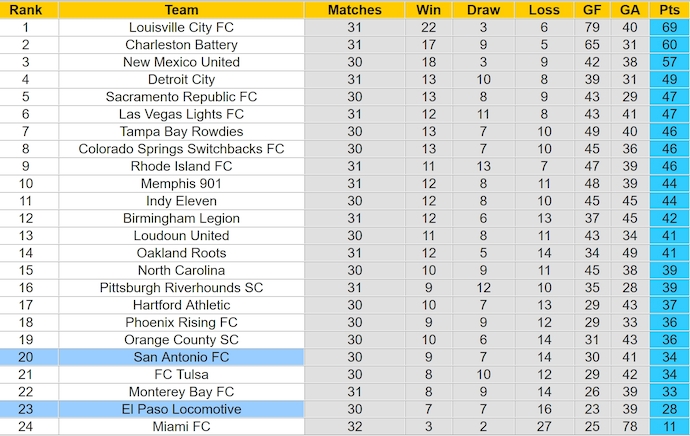Click Miami FC's 11 points cell
This screenshot has width=690, height=436.
[x=669, y=427]
